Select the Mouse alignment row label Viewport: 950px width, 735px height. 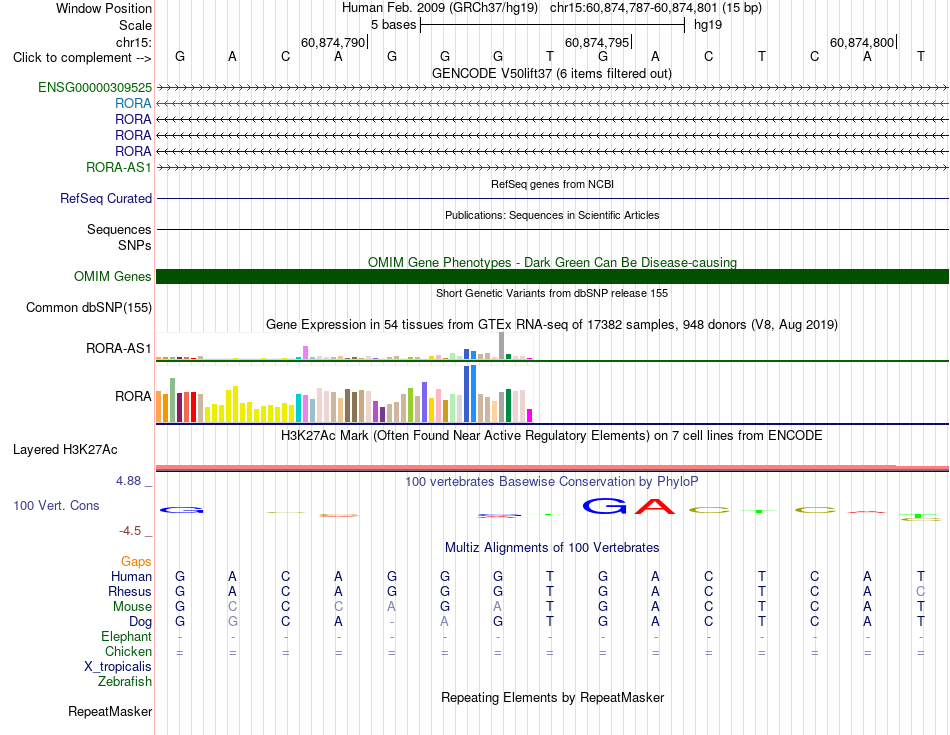132,607
